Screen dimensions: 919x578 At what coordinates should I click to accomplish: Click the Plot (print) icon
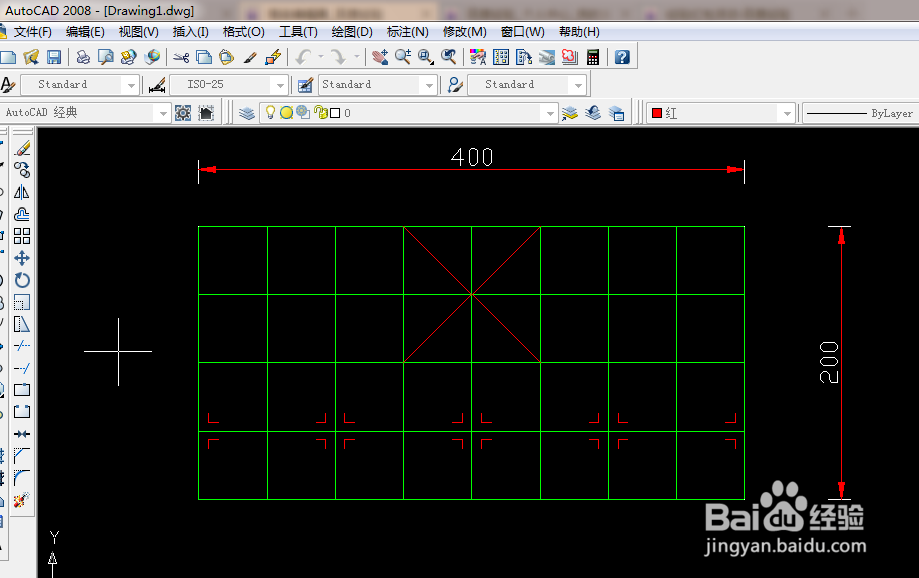coord(83,57)
